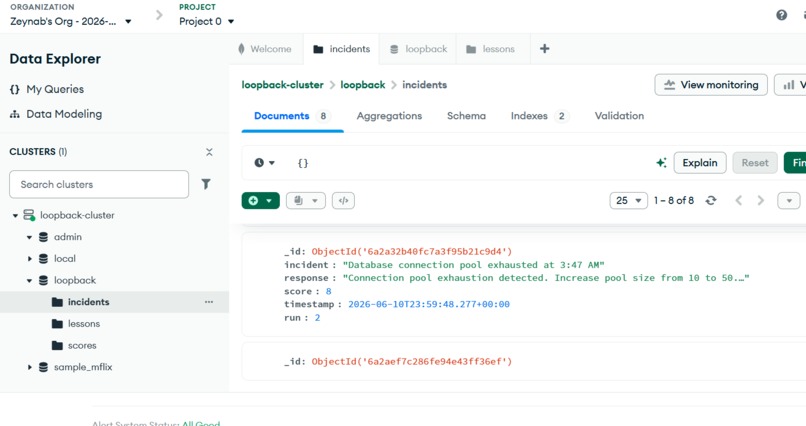
Task: Open the view options dropdown after pagination arrows
Action: 789,200
